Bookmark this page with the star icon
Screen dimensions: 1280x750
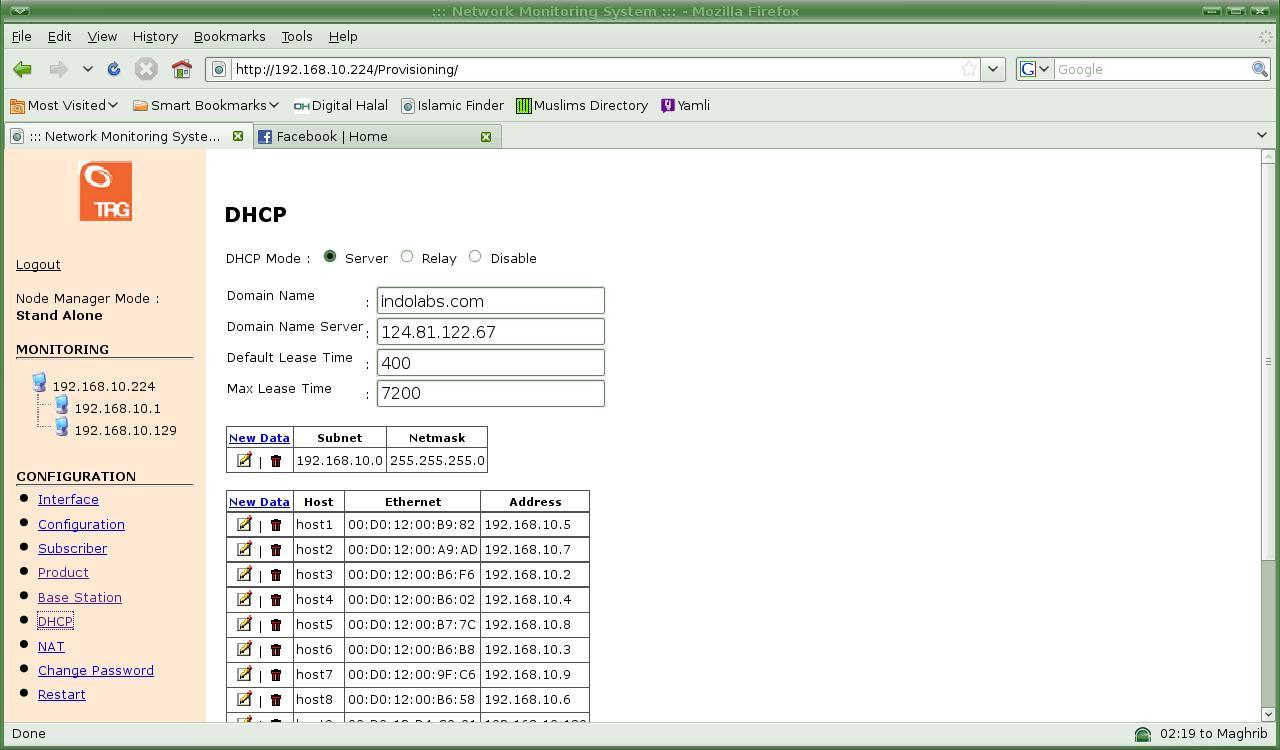[x=968, y=69]
